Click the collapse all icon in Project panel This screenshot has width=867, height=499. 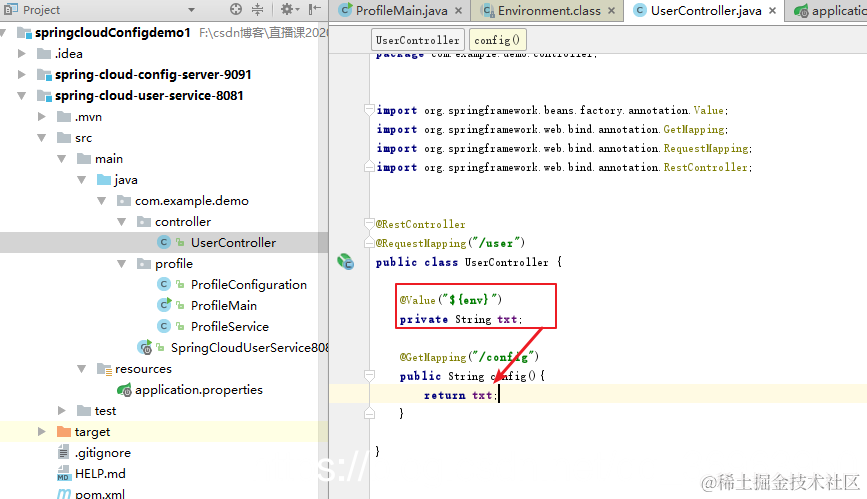[258, 9]
